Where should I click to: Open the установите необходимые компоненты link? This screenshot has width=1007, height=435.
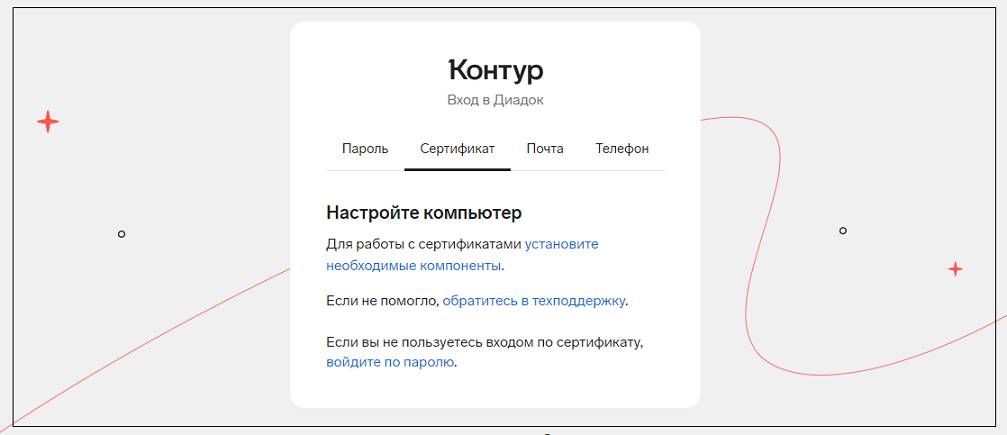click(x=462, y=254)
